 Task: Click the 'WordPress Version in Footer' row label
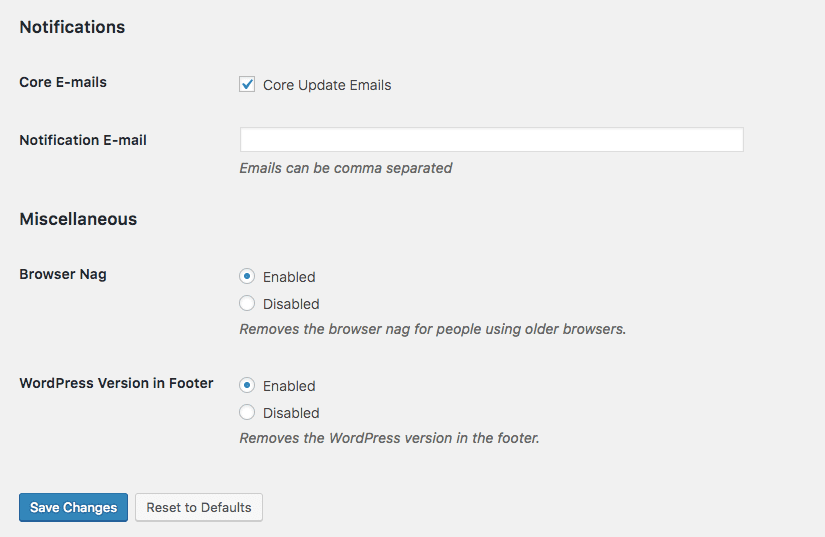tap(116, 383)
